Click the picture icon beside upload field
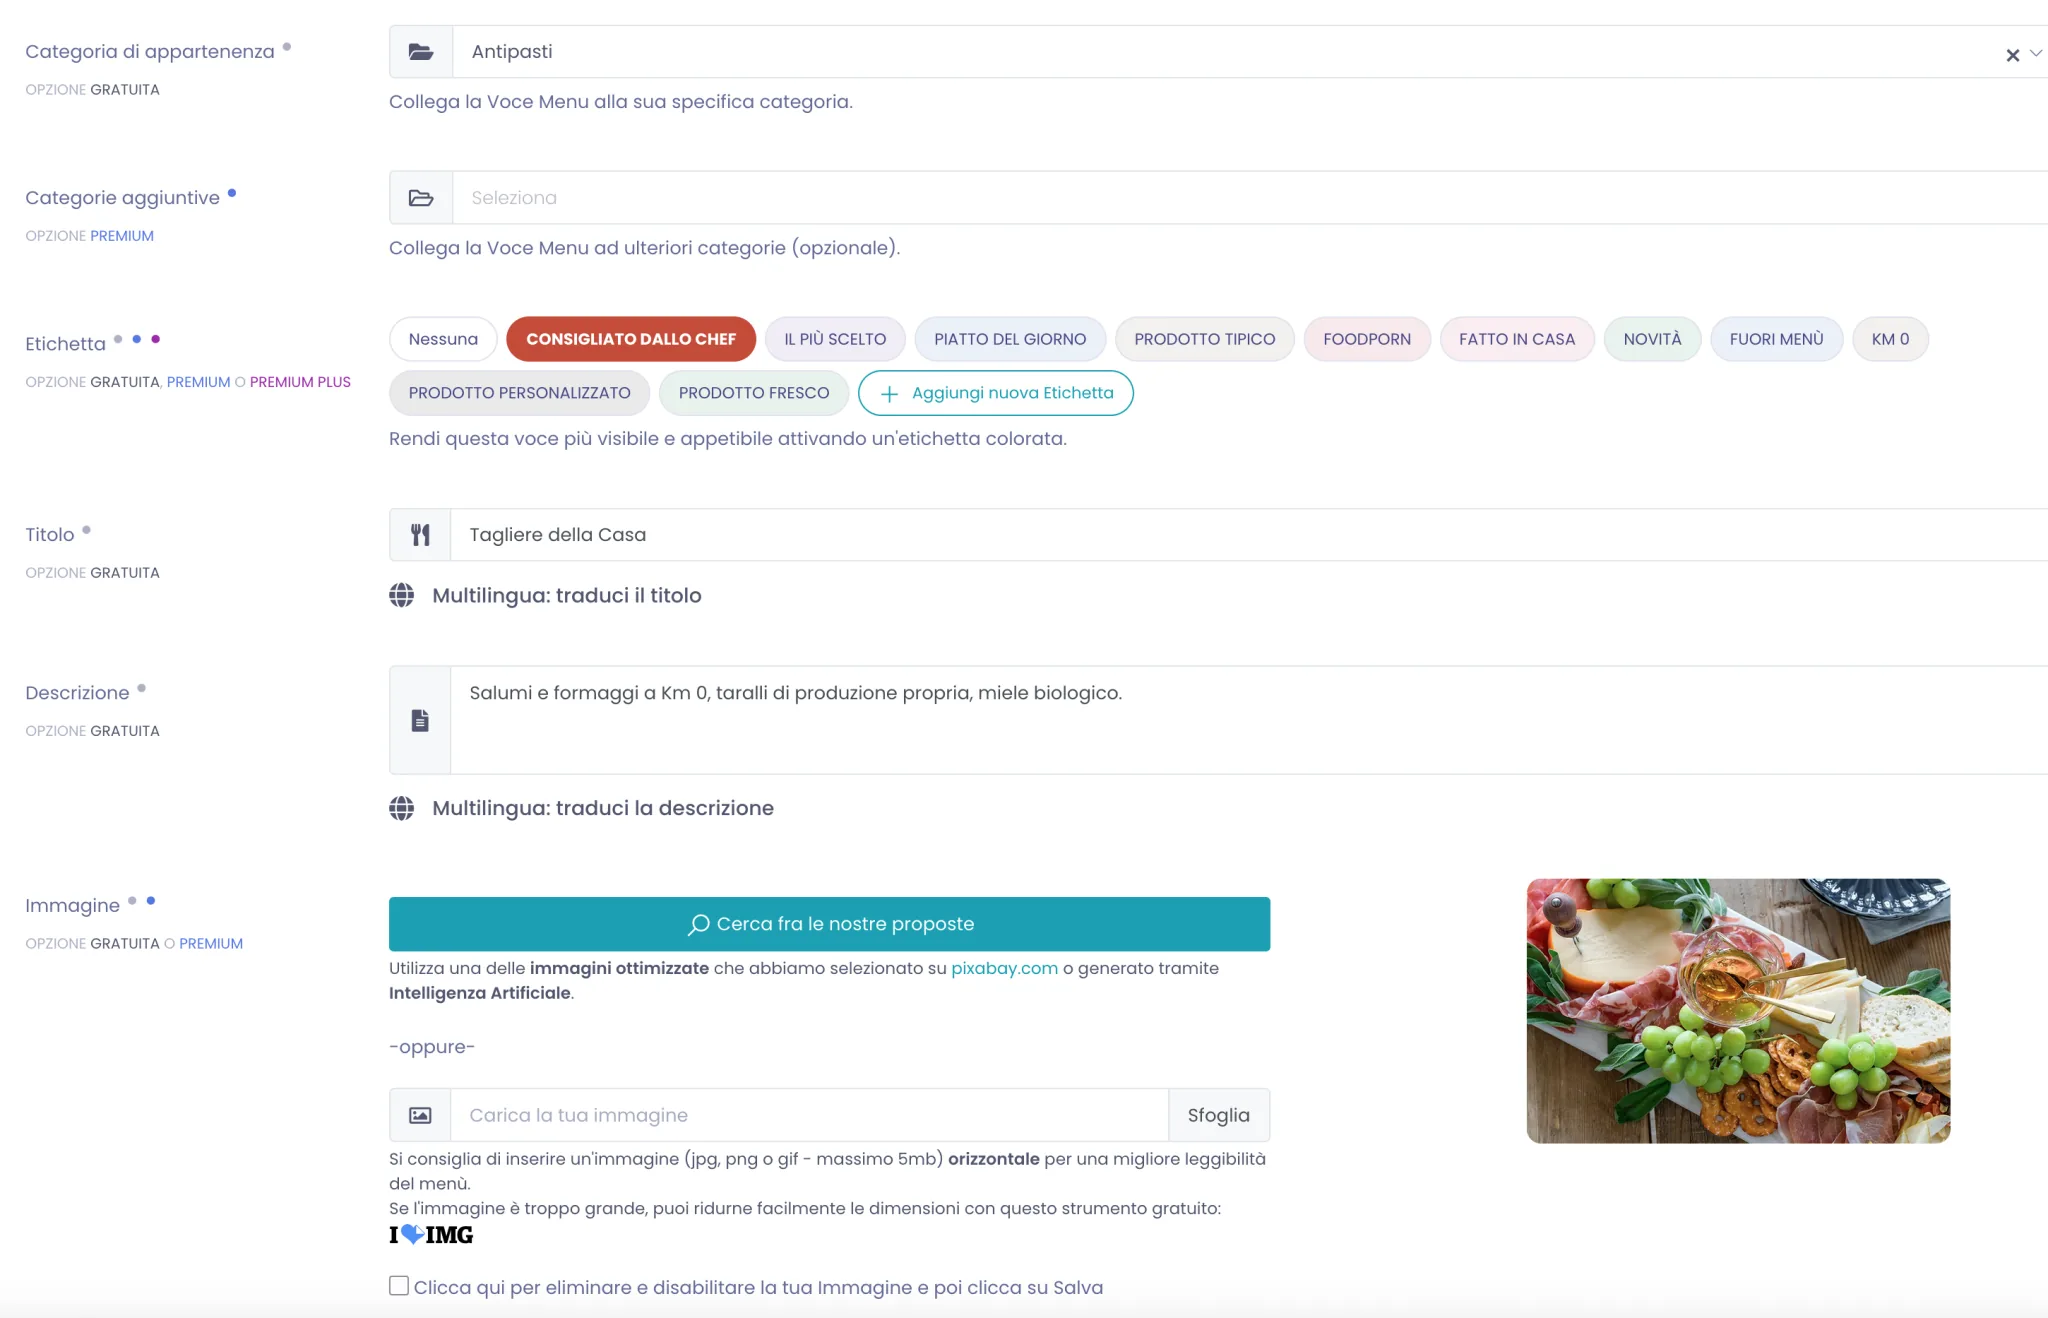This screenshot has height=1318, width=2048. point(420,1115)
